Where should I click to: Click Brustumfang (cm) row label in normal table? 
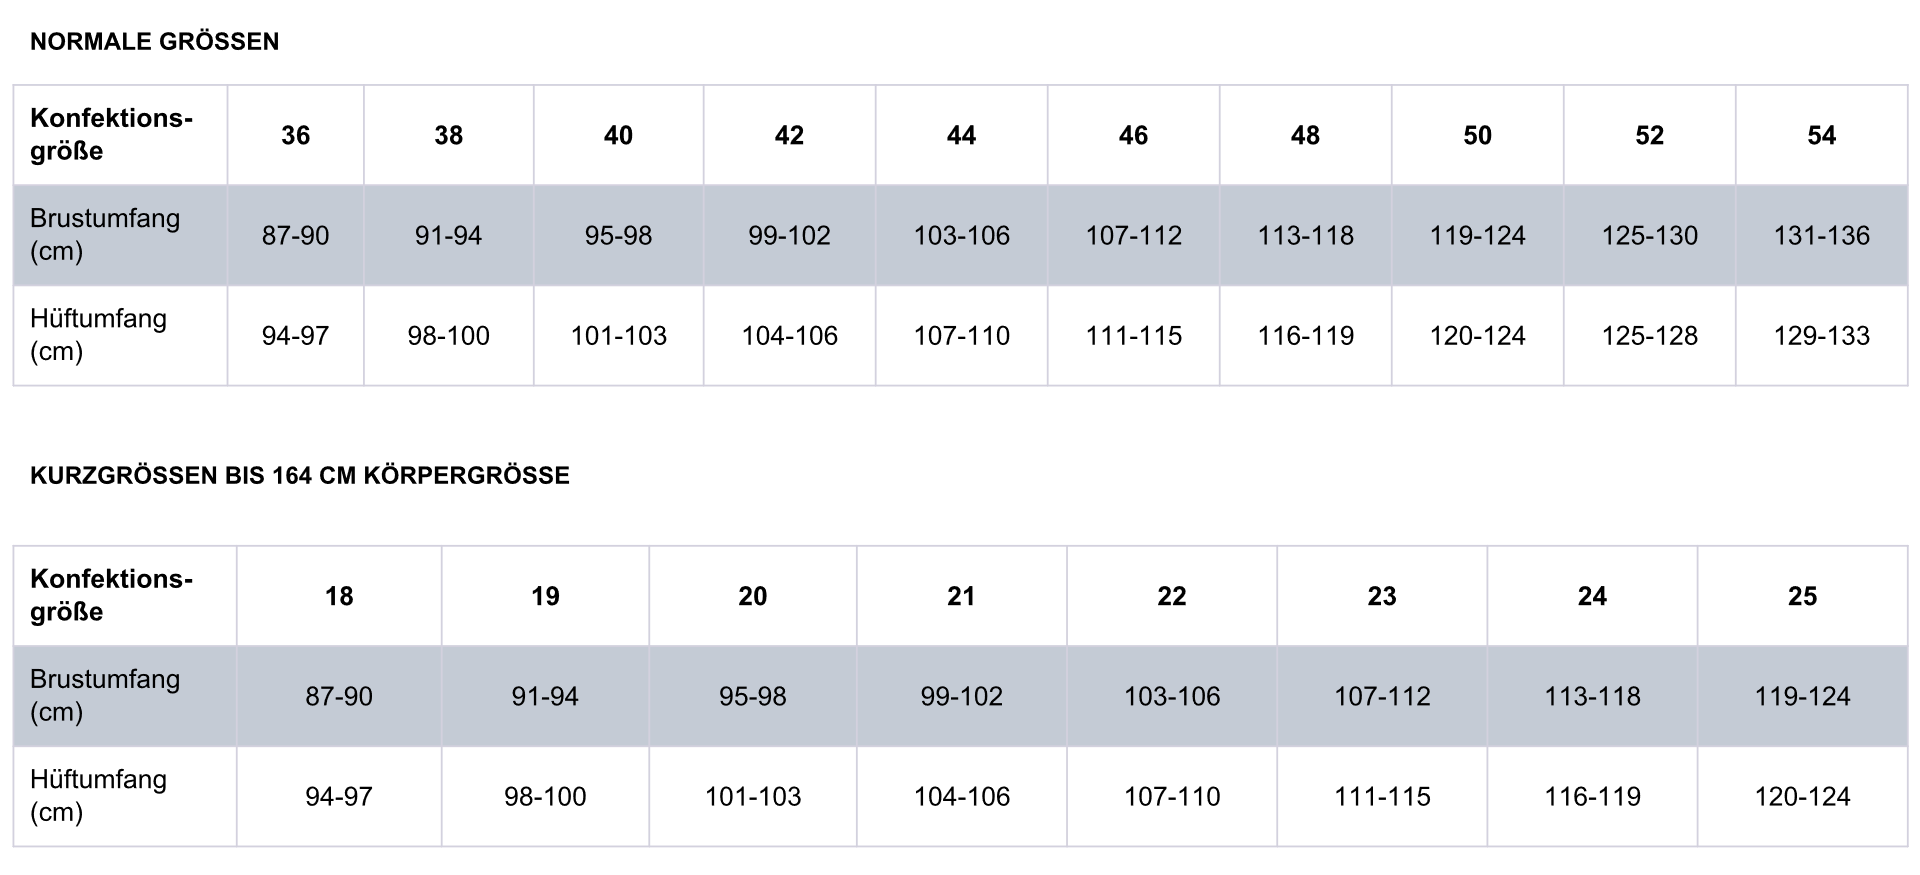coord(105,235)
